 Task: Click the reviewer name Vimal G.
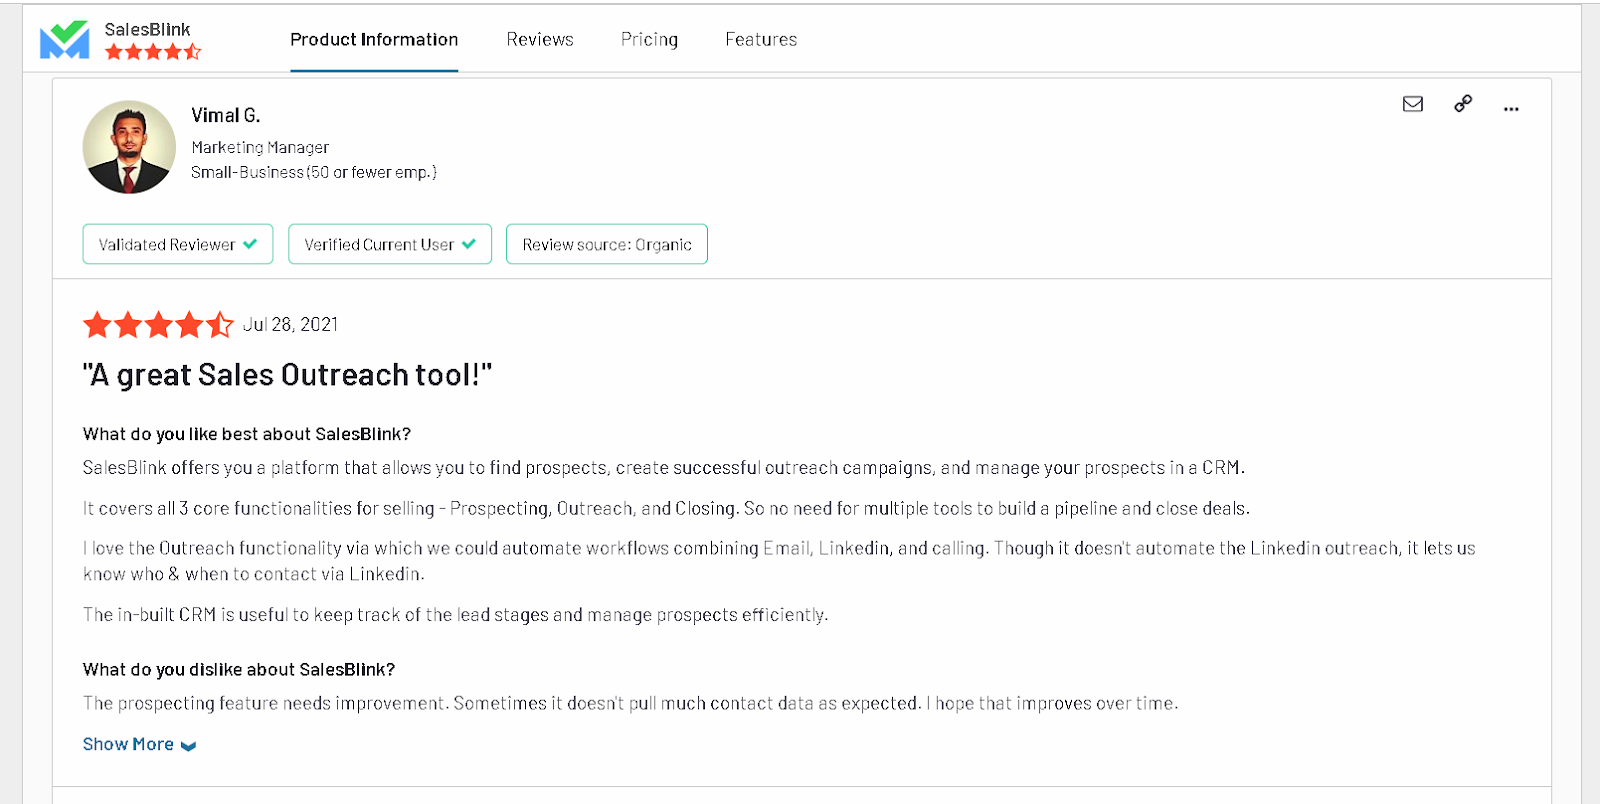click(226, 115)
